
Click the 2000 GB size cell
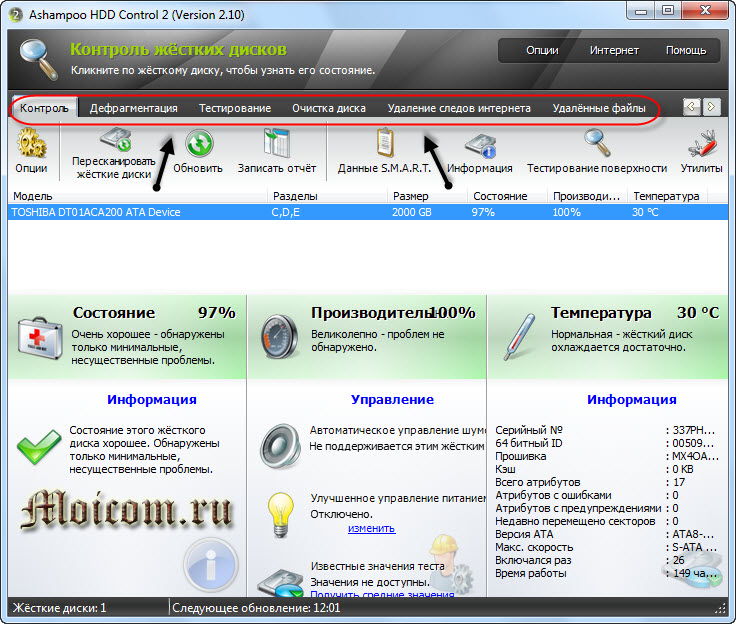coord(412,212)
